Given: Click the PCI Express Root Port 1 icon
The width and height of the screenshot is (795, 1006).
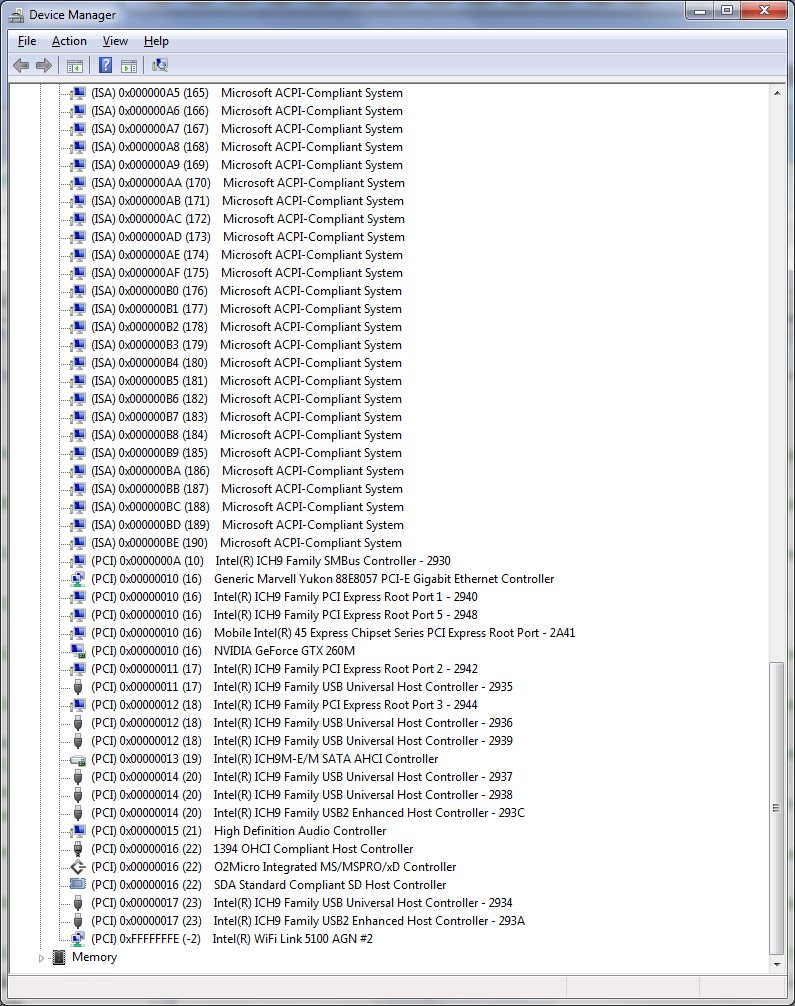Looking at the screenshot, I should (x=78, y=597).
